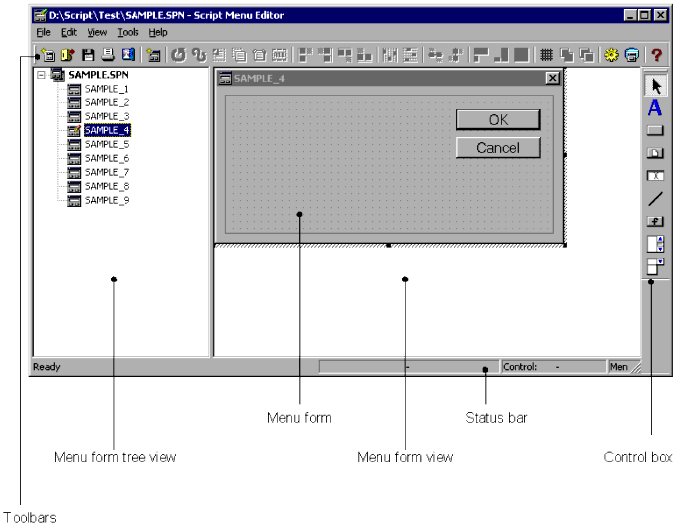Select SAMPLE_1 in the tree view

pyautogui.click(x=106, y=89)
